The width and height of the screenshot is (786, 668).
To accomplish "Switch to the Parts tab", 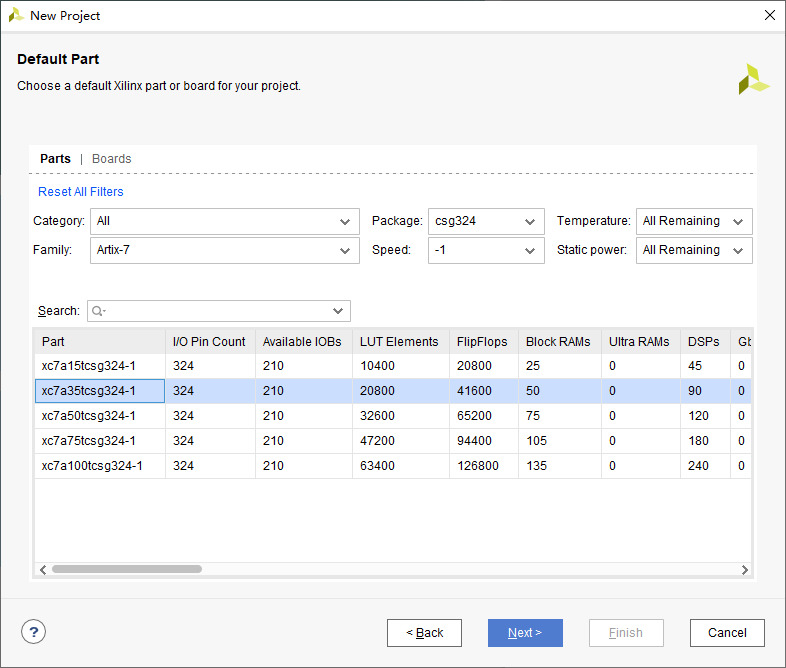I will tap(55, 159).
